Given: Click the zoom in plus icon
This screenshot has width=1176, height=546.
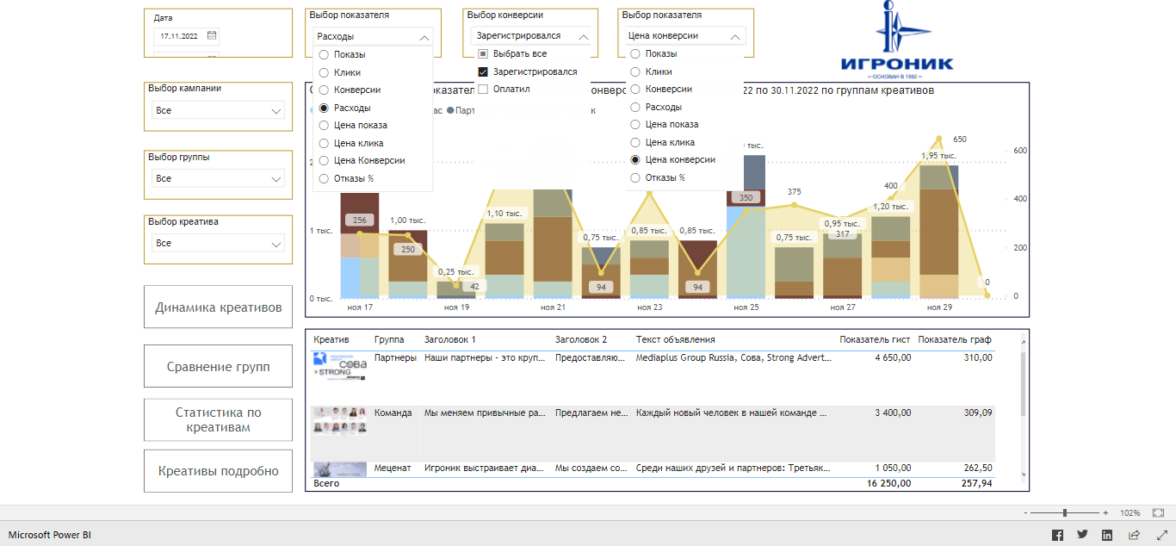Looking at the screenshot, I should [x=1105, y=512].
